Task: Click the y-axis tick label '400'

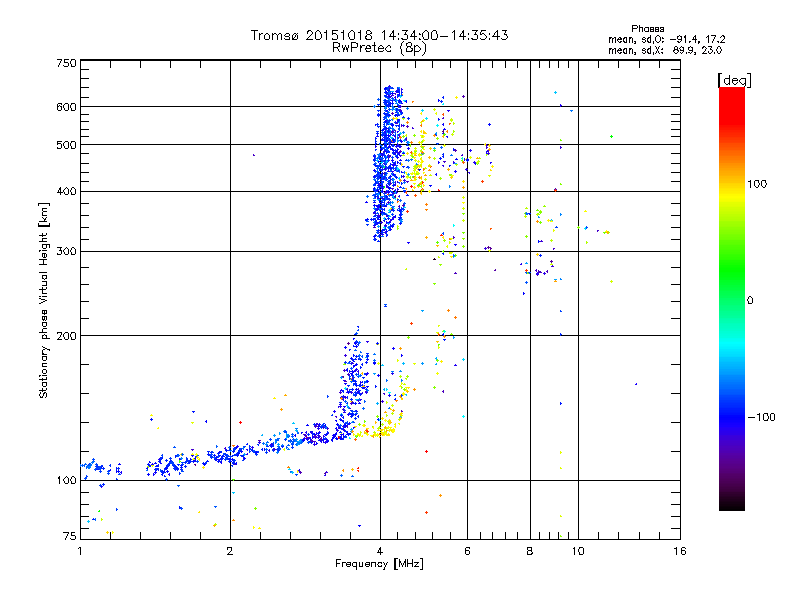Action: [x=66, y=191]
